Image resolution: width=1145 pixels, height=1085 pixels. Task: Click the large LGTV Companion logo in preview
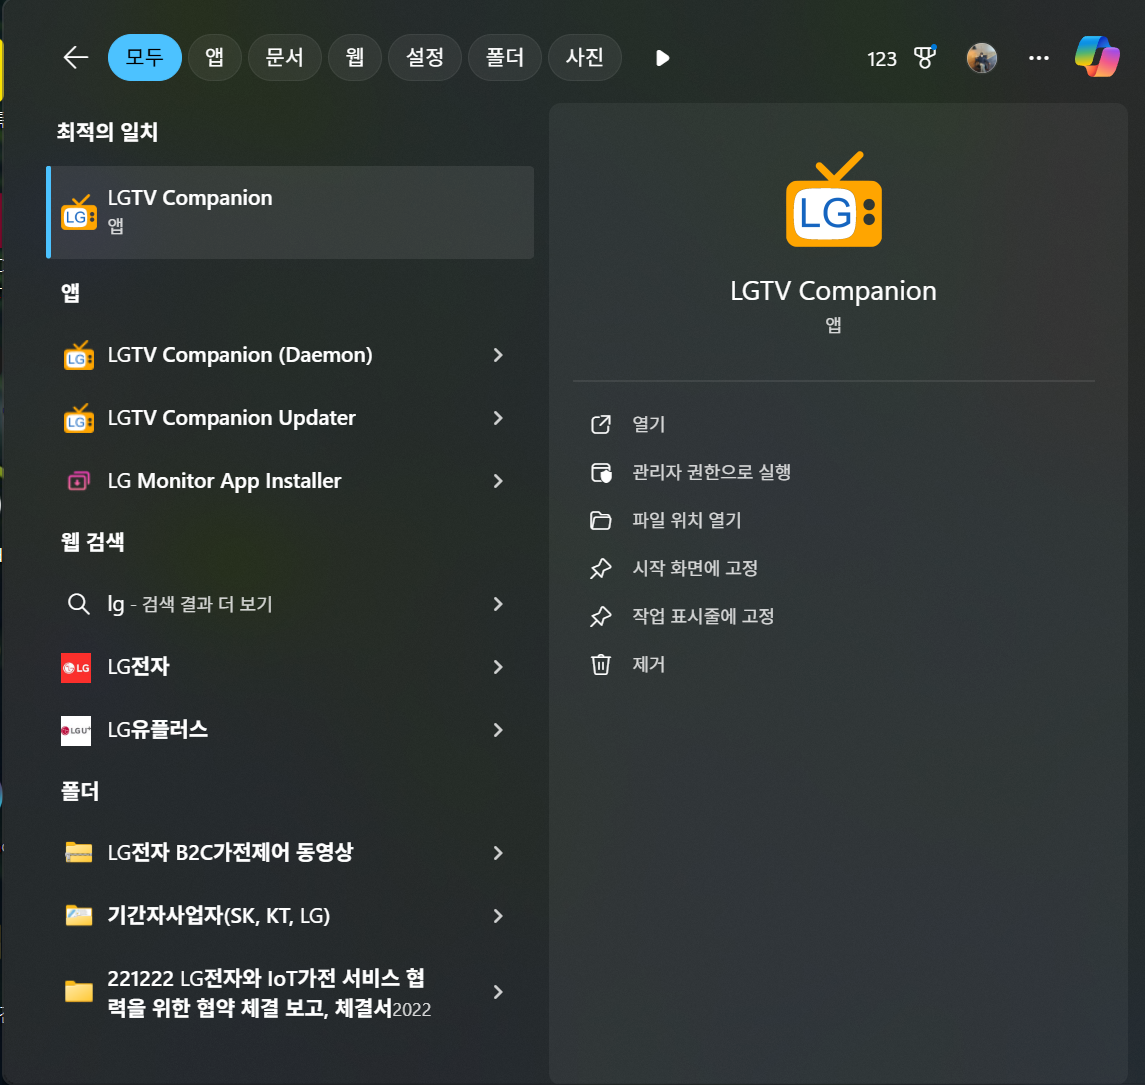click(x=833, y=199)
